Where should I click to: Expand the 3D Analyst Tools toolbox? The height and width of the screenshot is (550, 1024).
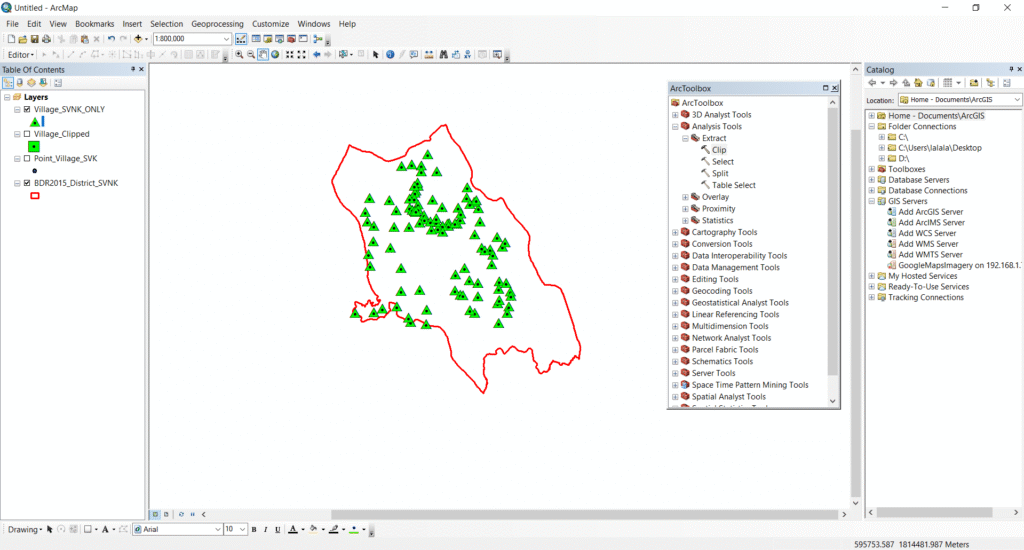coord(675,115)
